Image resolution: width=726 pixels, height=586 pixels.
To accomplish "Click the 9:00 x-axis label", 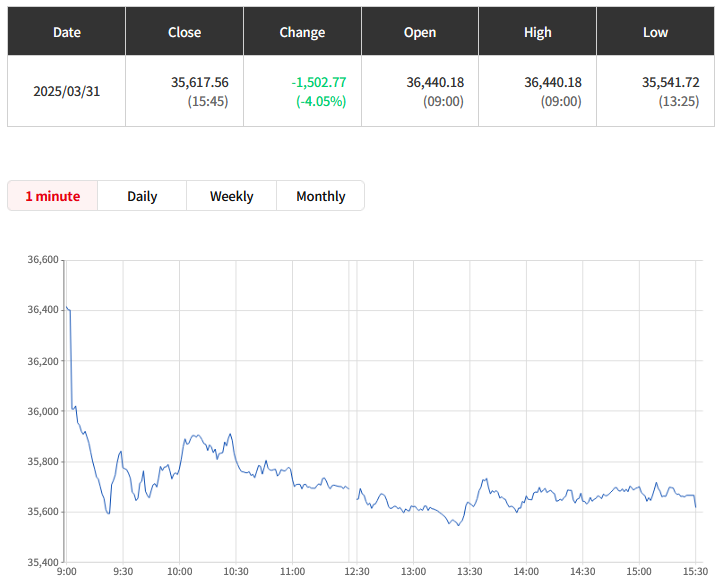I will click(x=67, y=572).
